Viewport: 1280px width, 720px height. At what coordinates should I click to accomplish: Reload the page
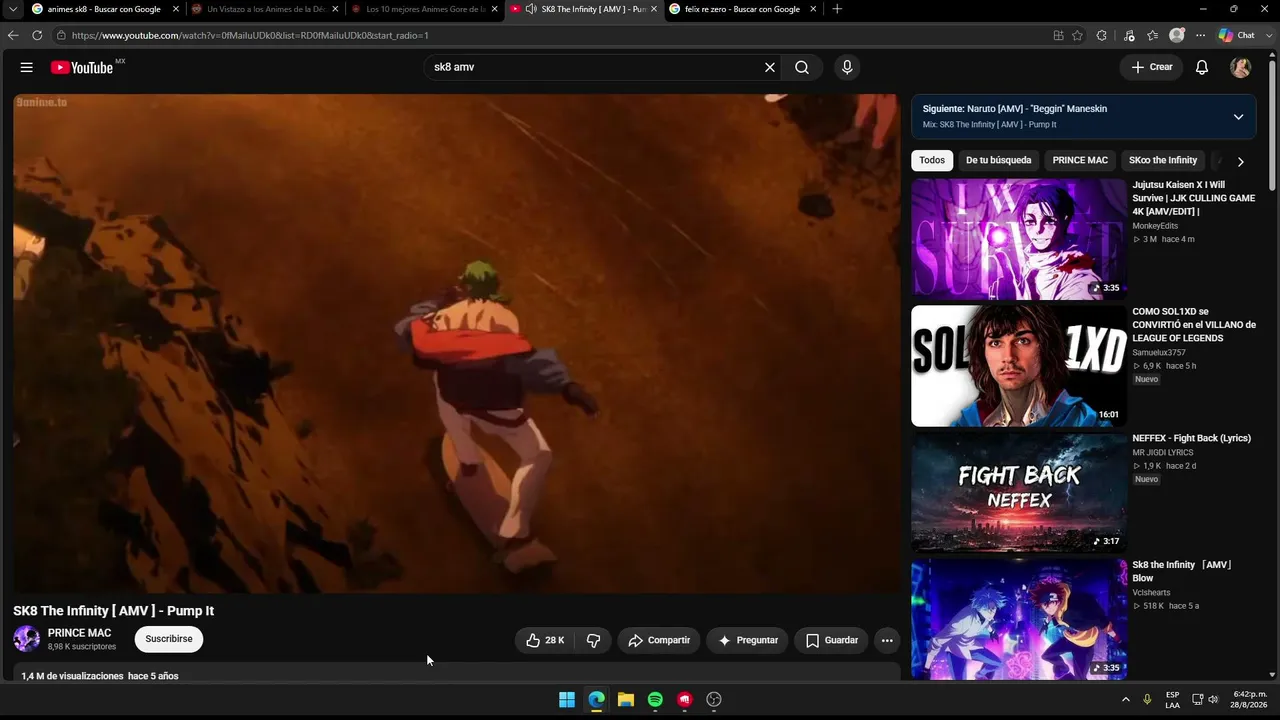[37, 35]
